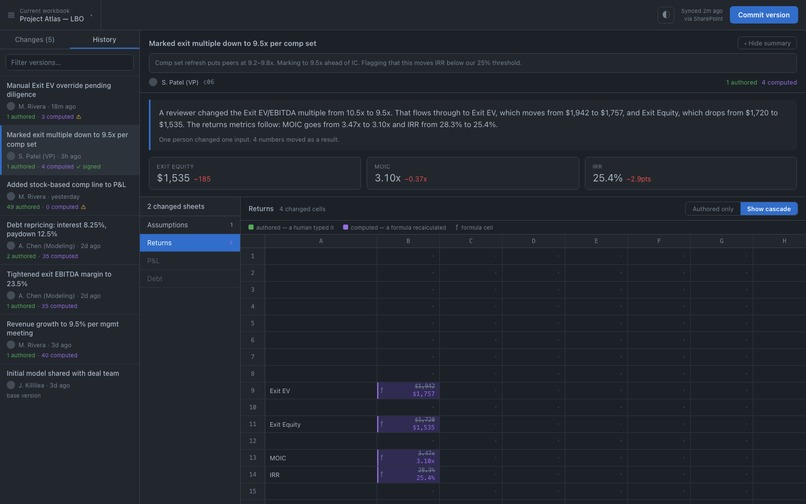
Task: Click the Exit EV label cell
Action: point(321,391)
